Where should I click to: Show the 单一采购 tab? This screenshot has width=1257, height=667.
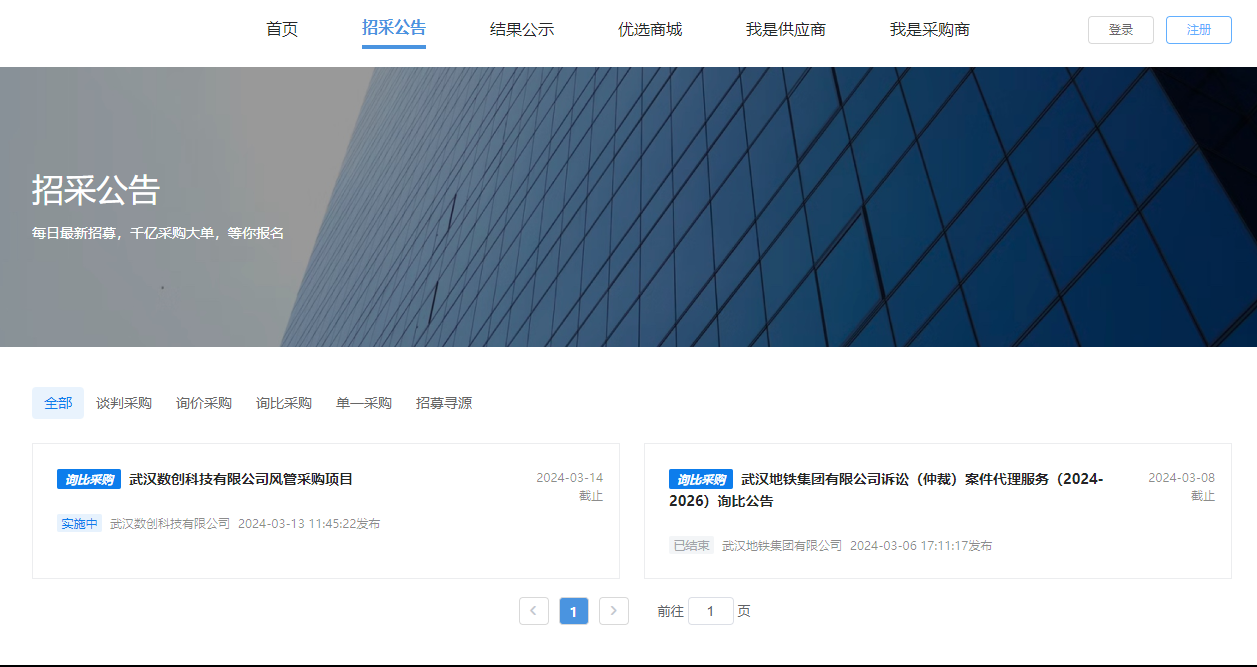[x=364, y=403]
